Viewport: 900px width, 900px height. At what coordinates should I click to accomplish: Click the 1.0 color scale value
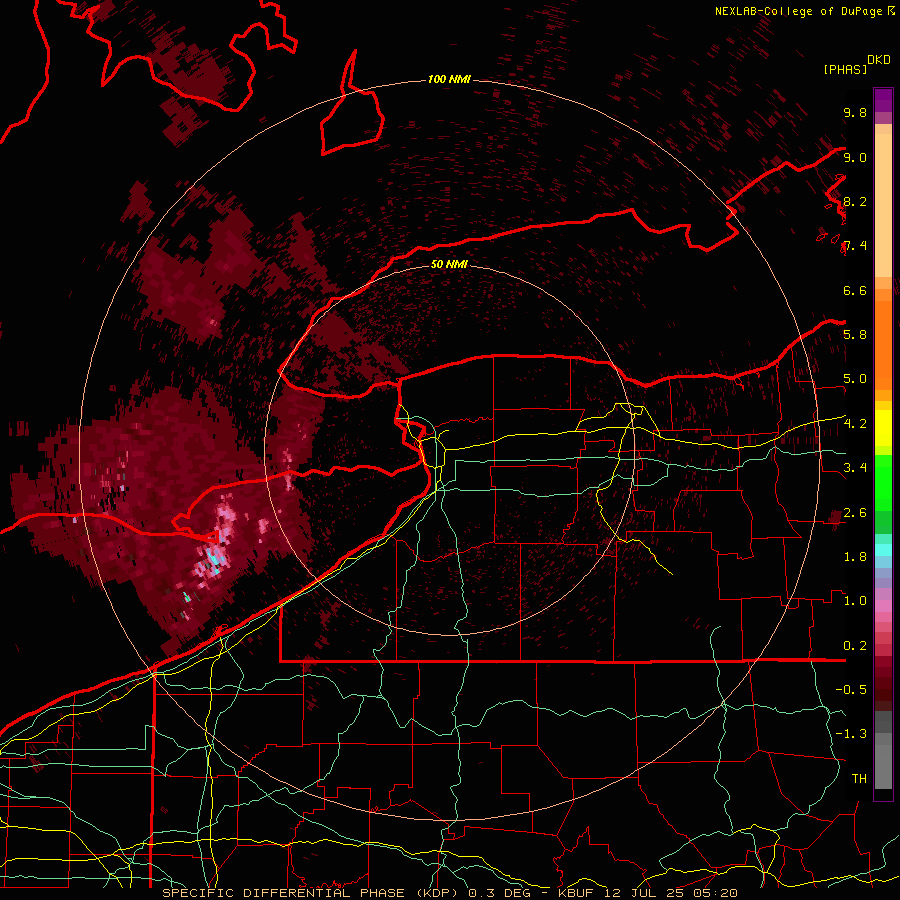855,600
